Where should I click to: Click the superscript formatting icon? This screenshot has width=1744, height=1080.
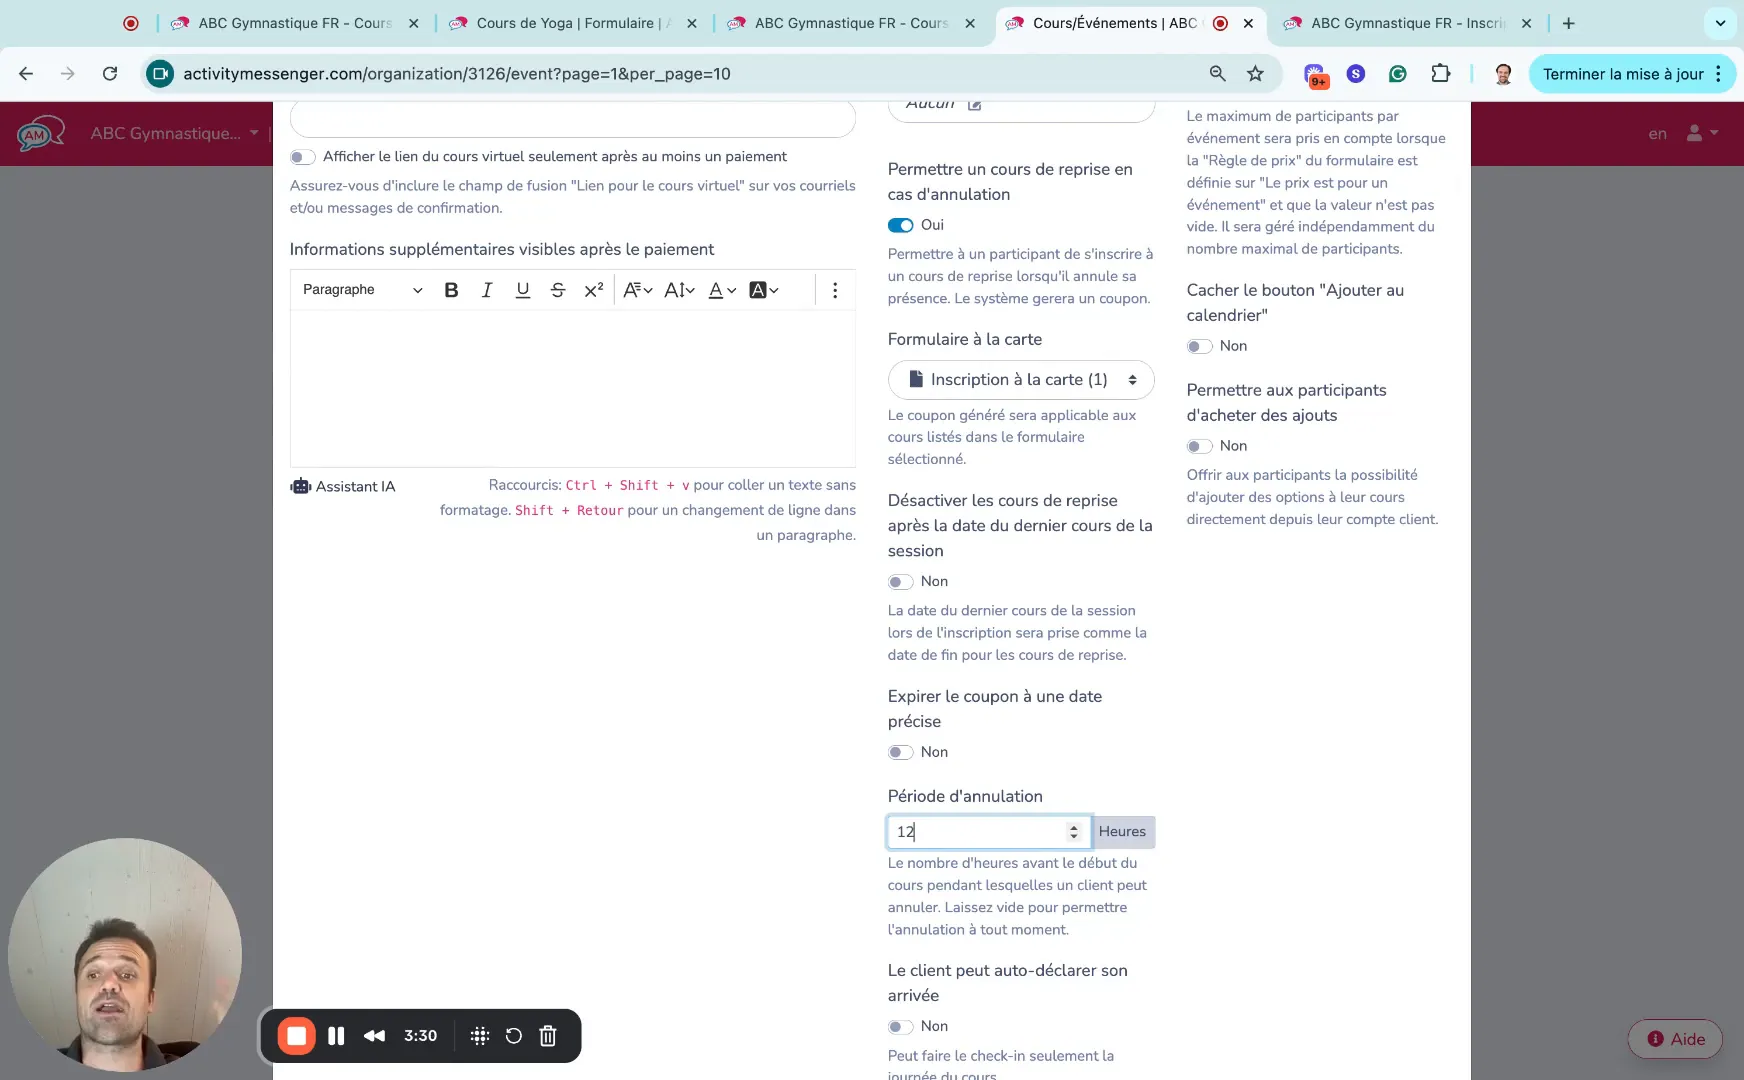point(594,290)
